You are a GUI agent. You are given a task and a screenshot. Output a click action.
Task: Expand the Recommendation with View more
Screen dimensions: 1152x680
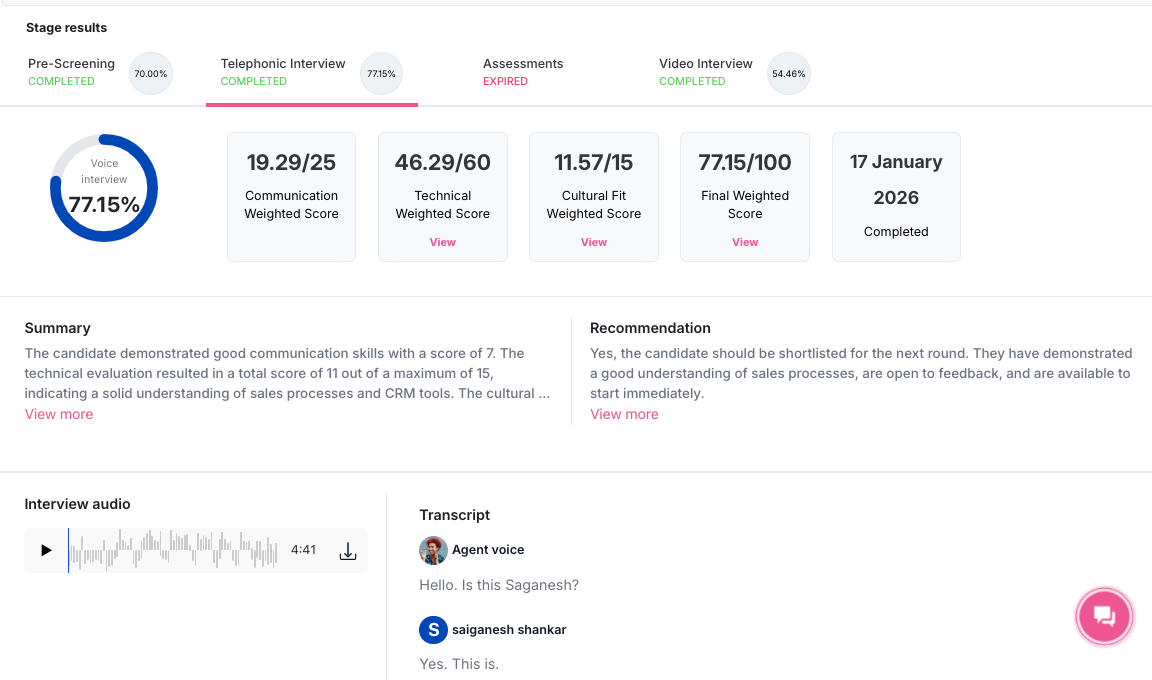(x=624, y=414)
